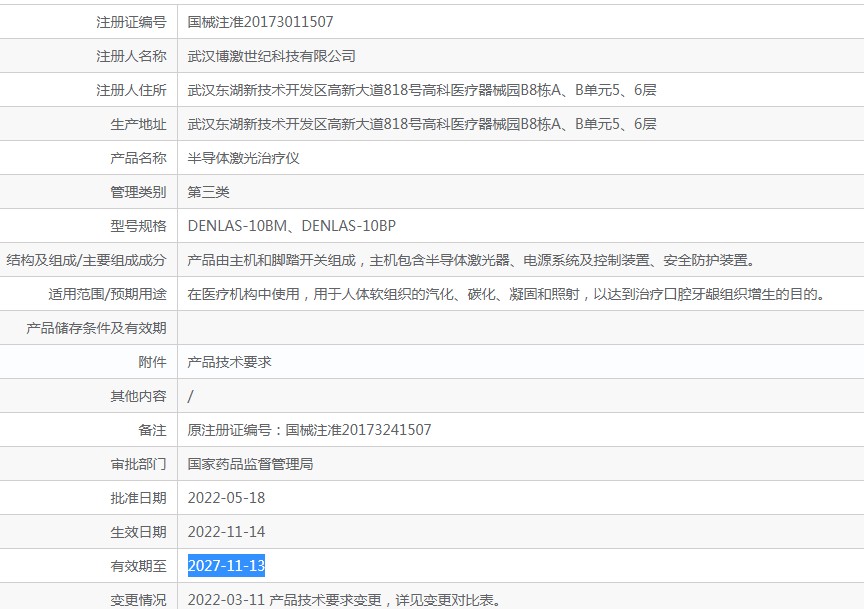Click the text starting 在医疗机构中使用
Viewport: 864px width, 609px height.
point(506,294)
